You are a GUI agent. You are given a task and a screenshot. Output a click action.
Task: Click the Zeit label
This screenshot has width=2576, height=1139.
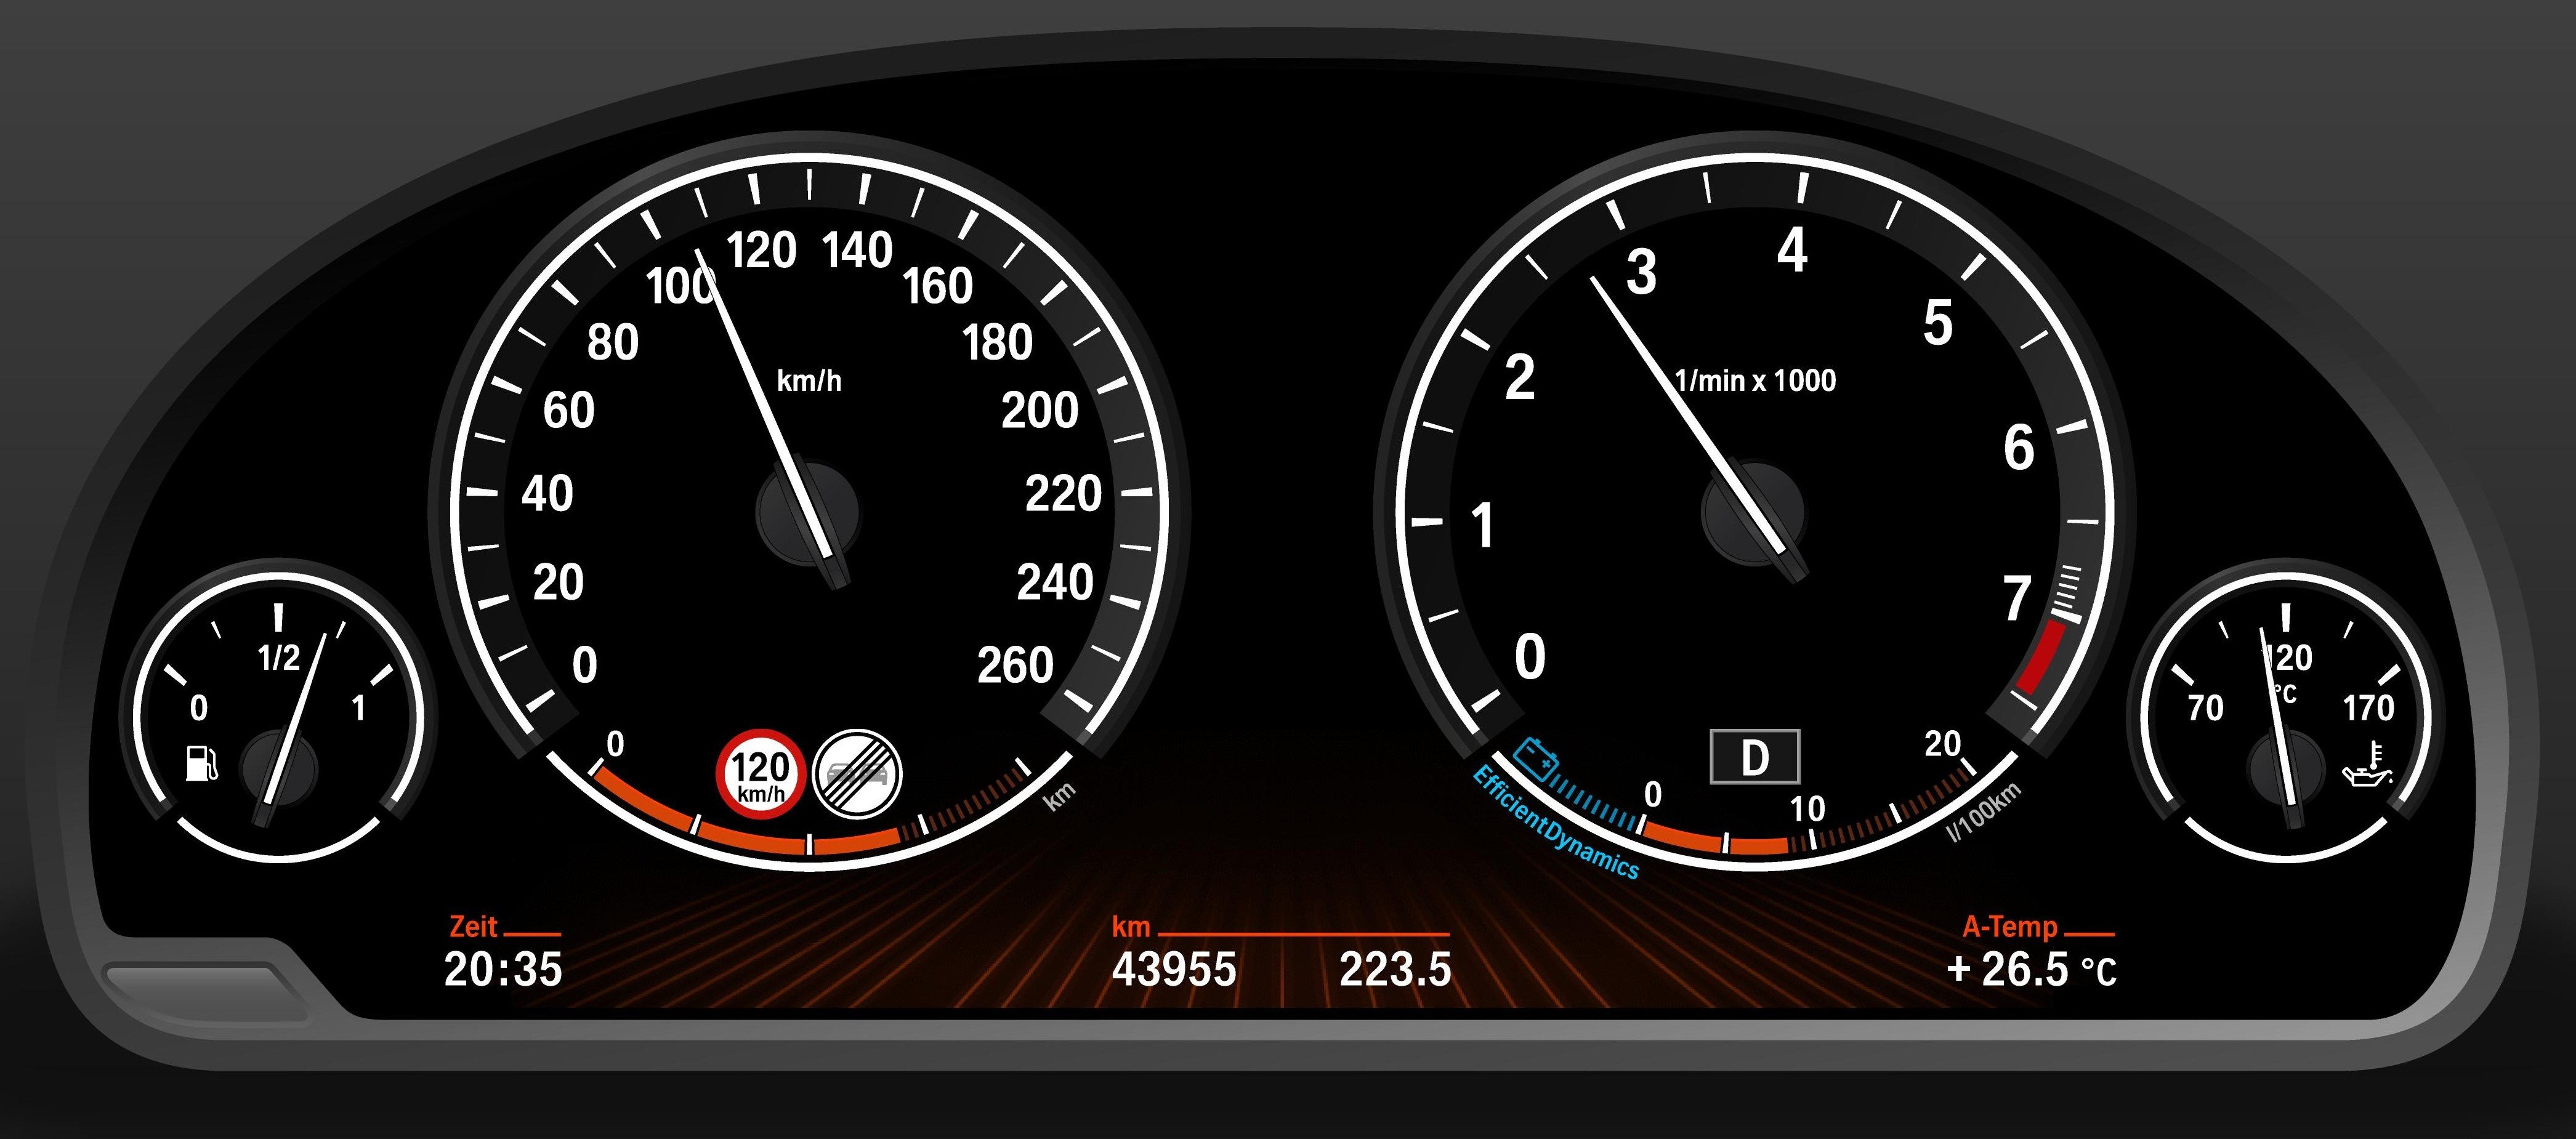coord(473,926)
